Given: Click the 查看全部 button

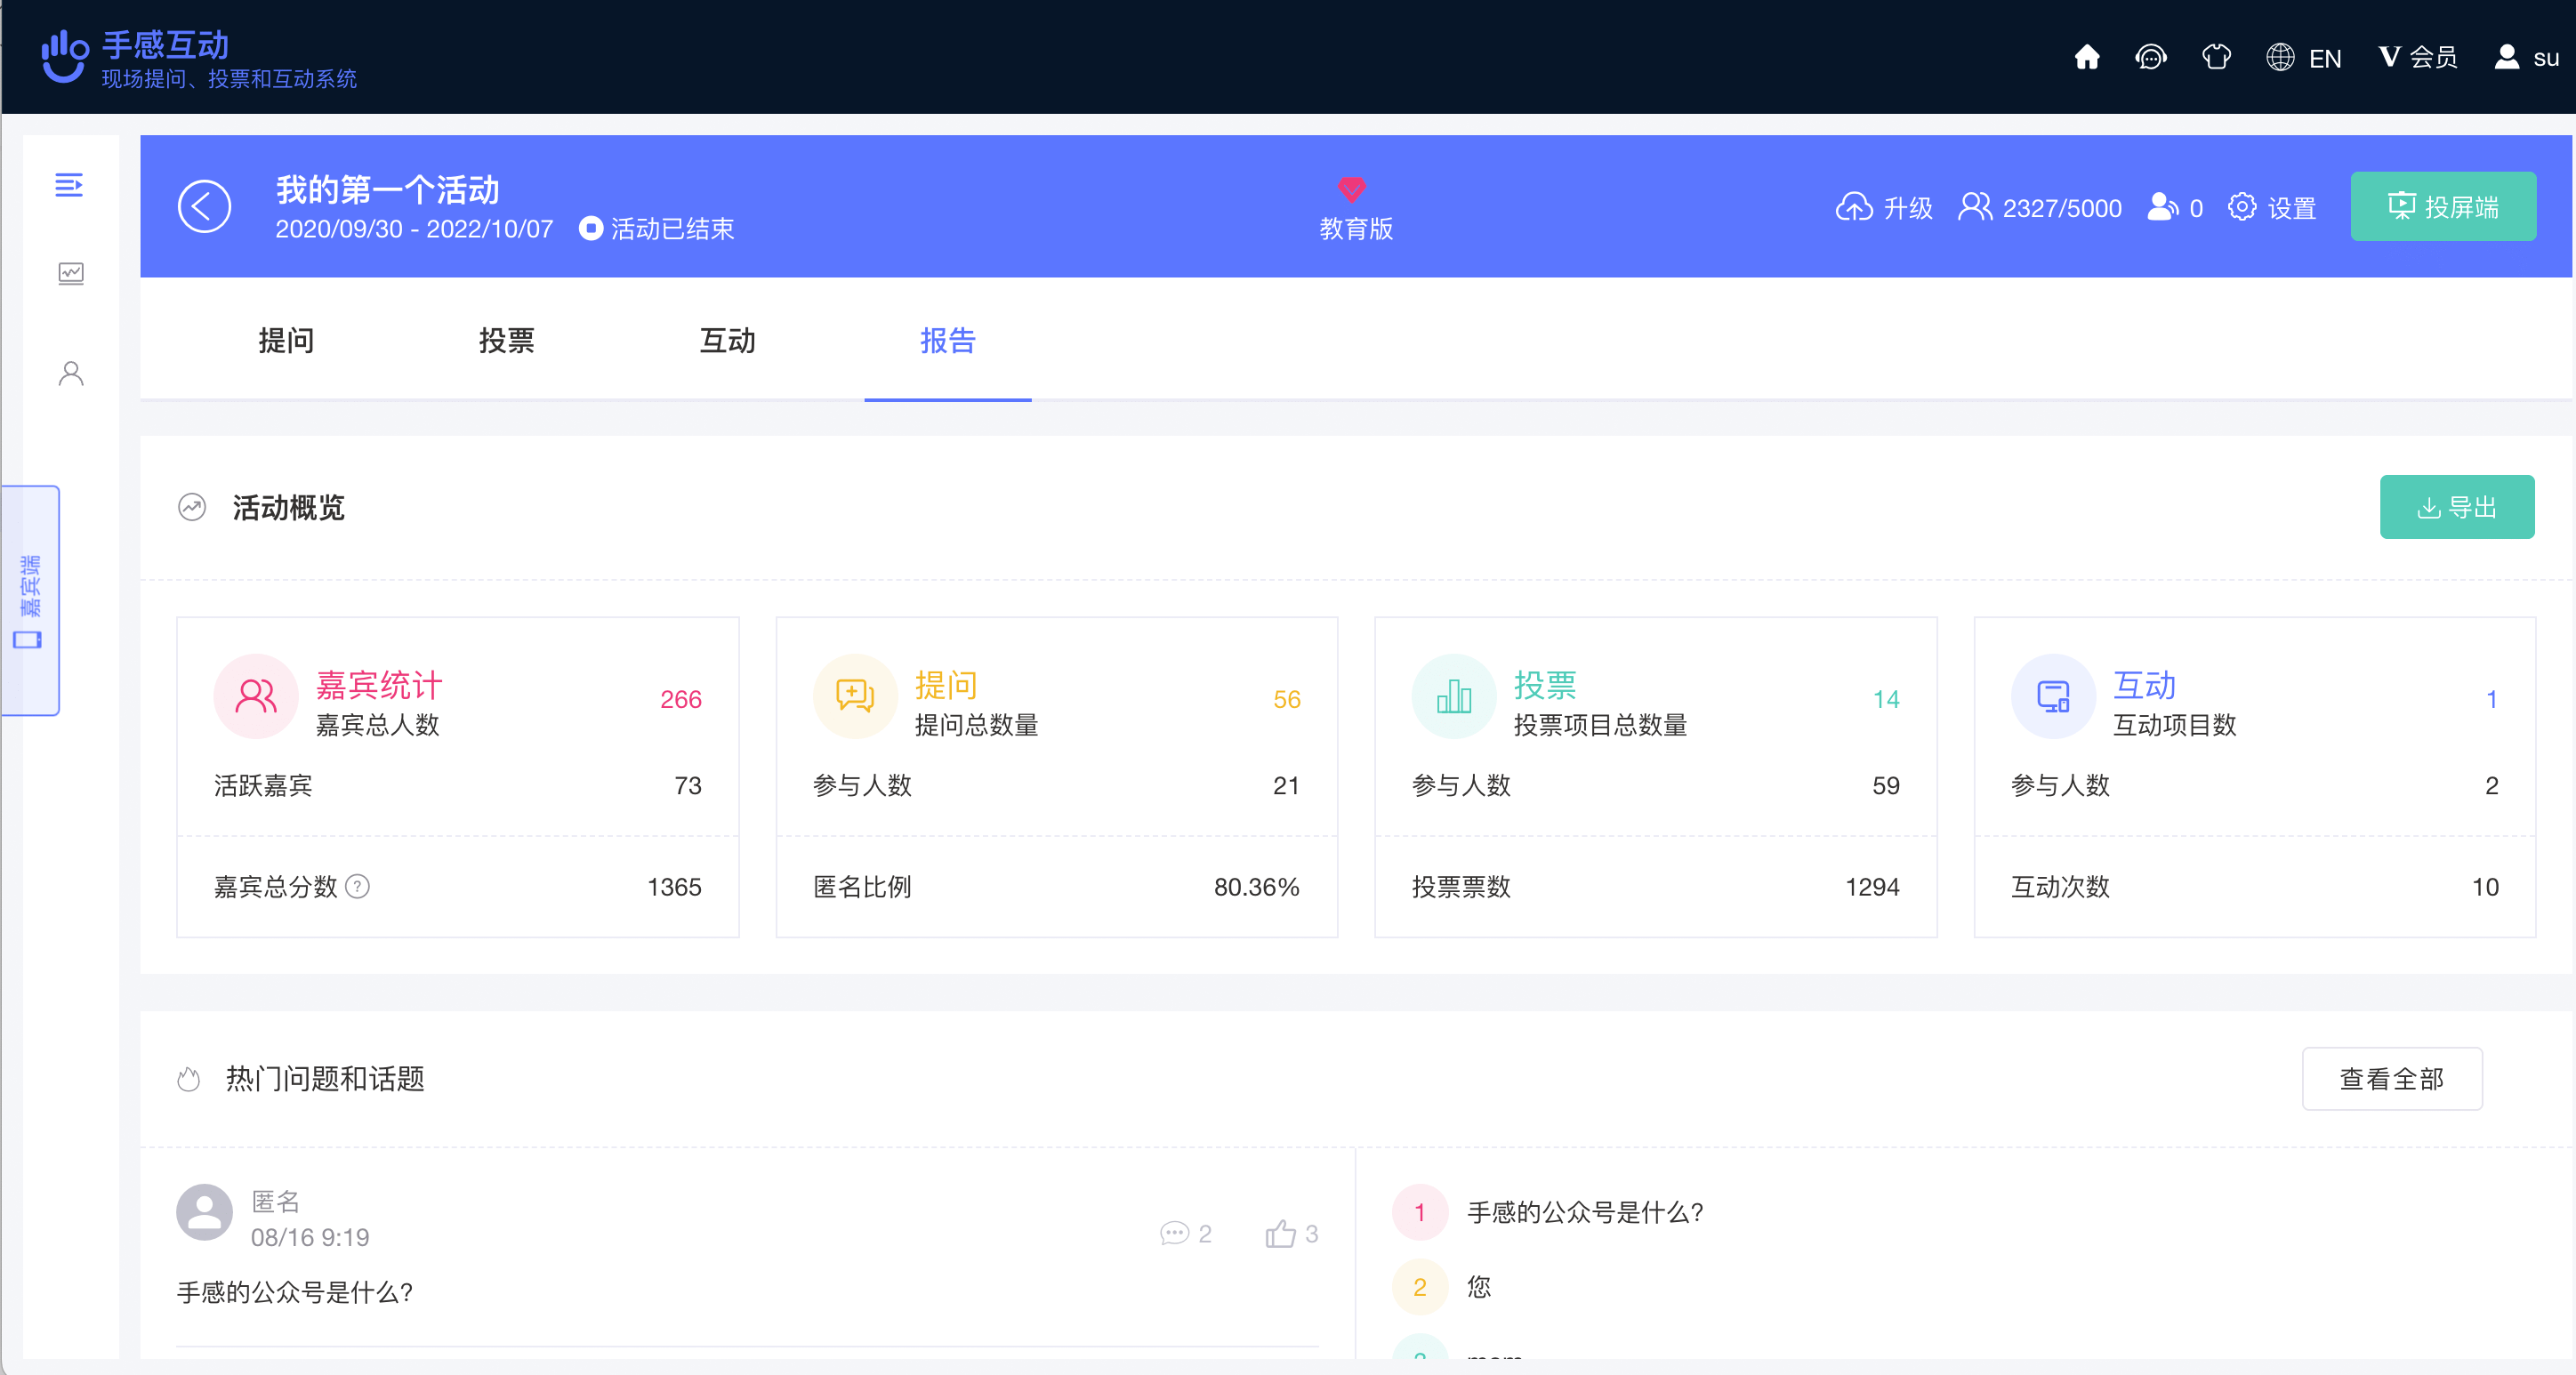Looking at the screenshot, I should tap(2391, 1078).
